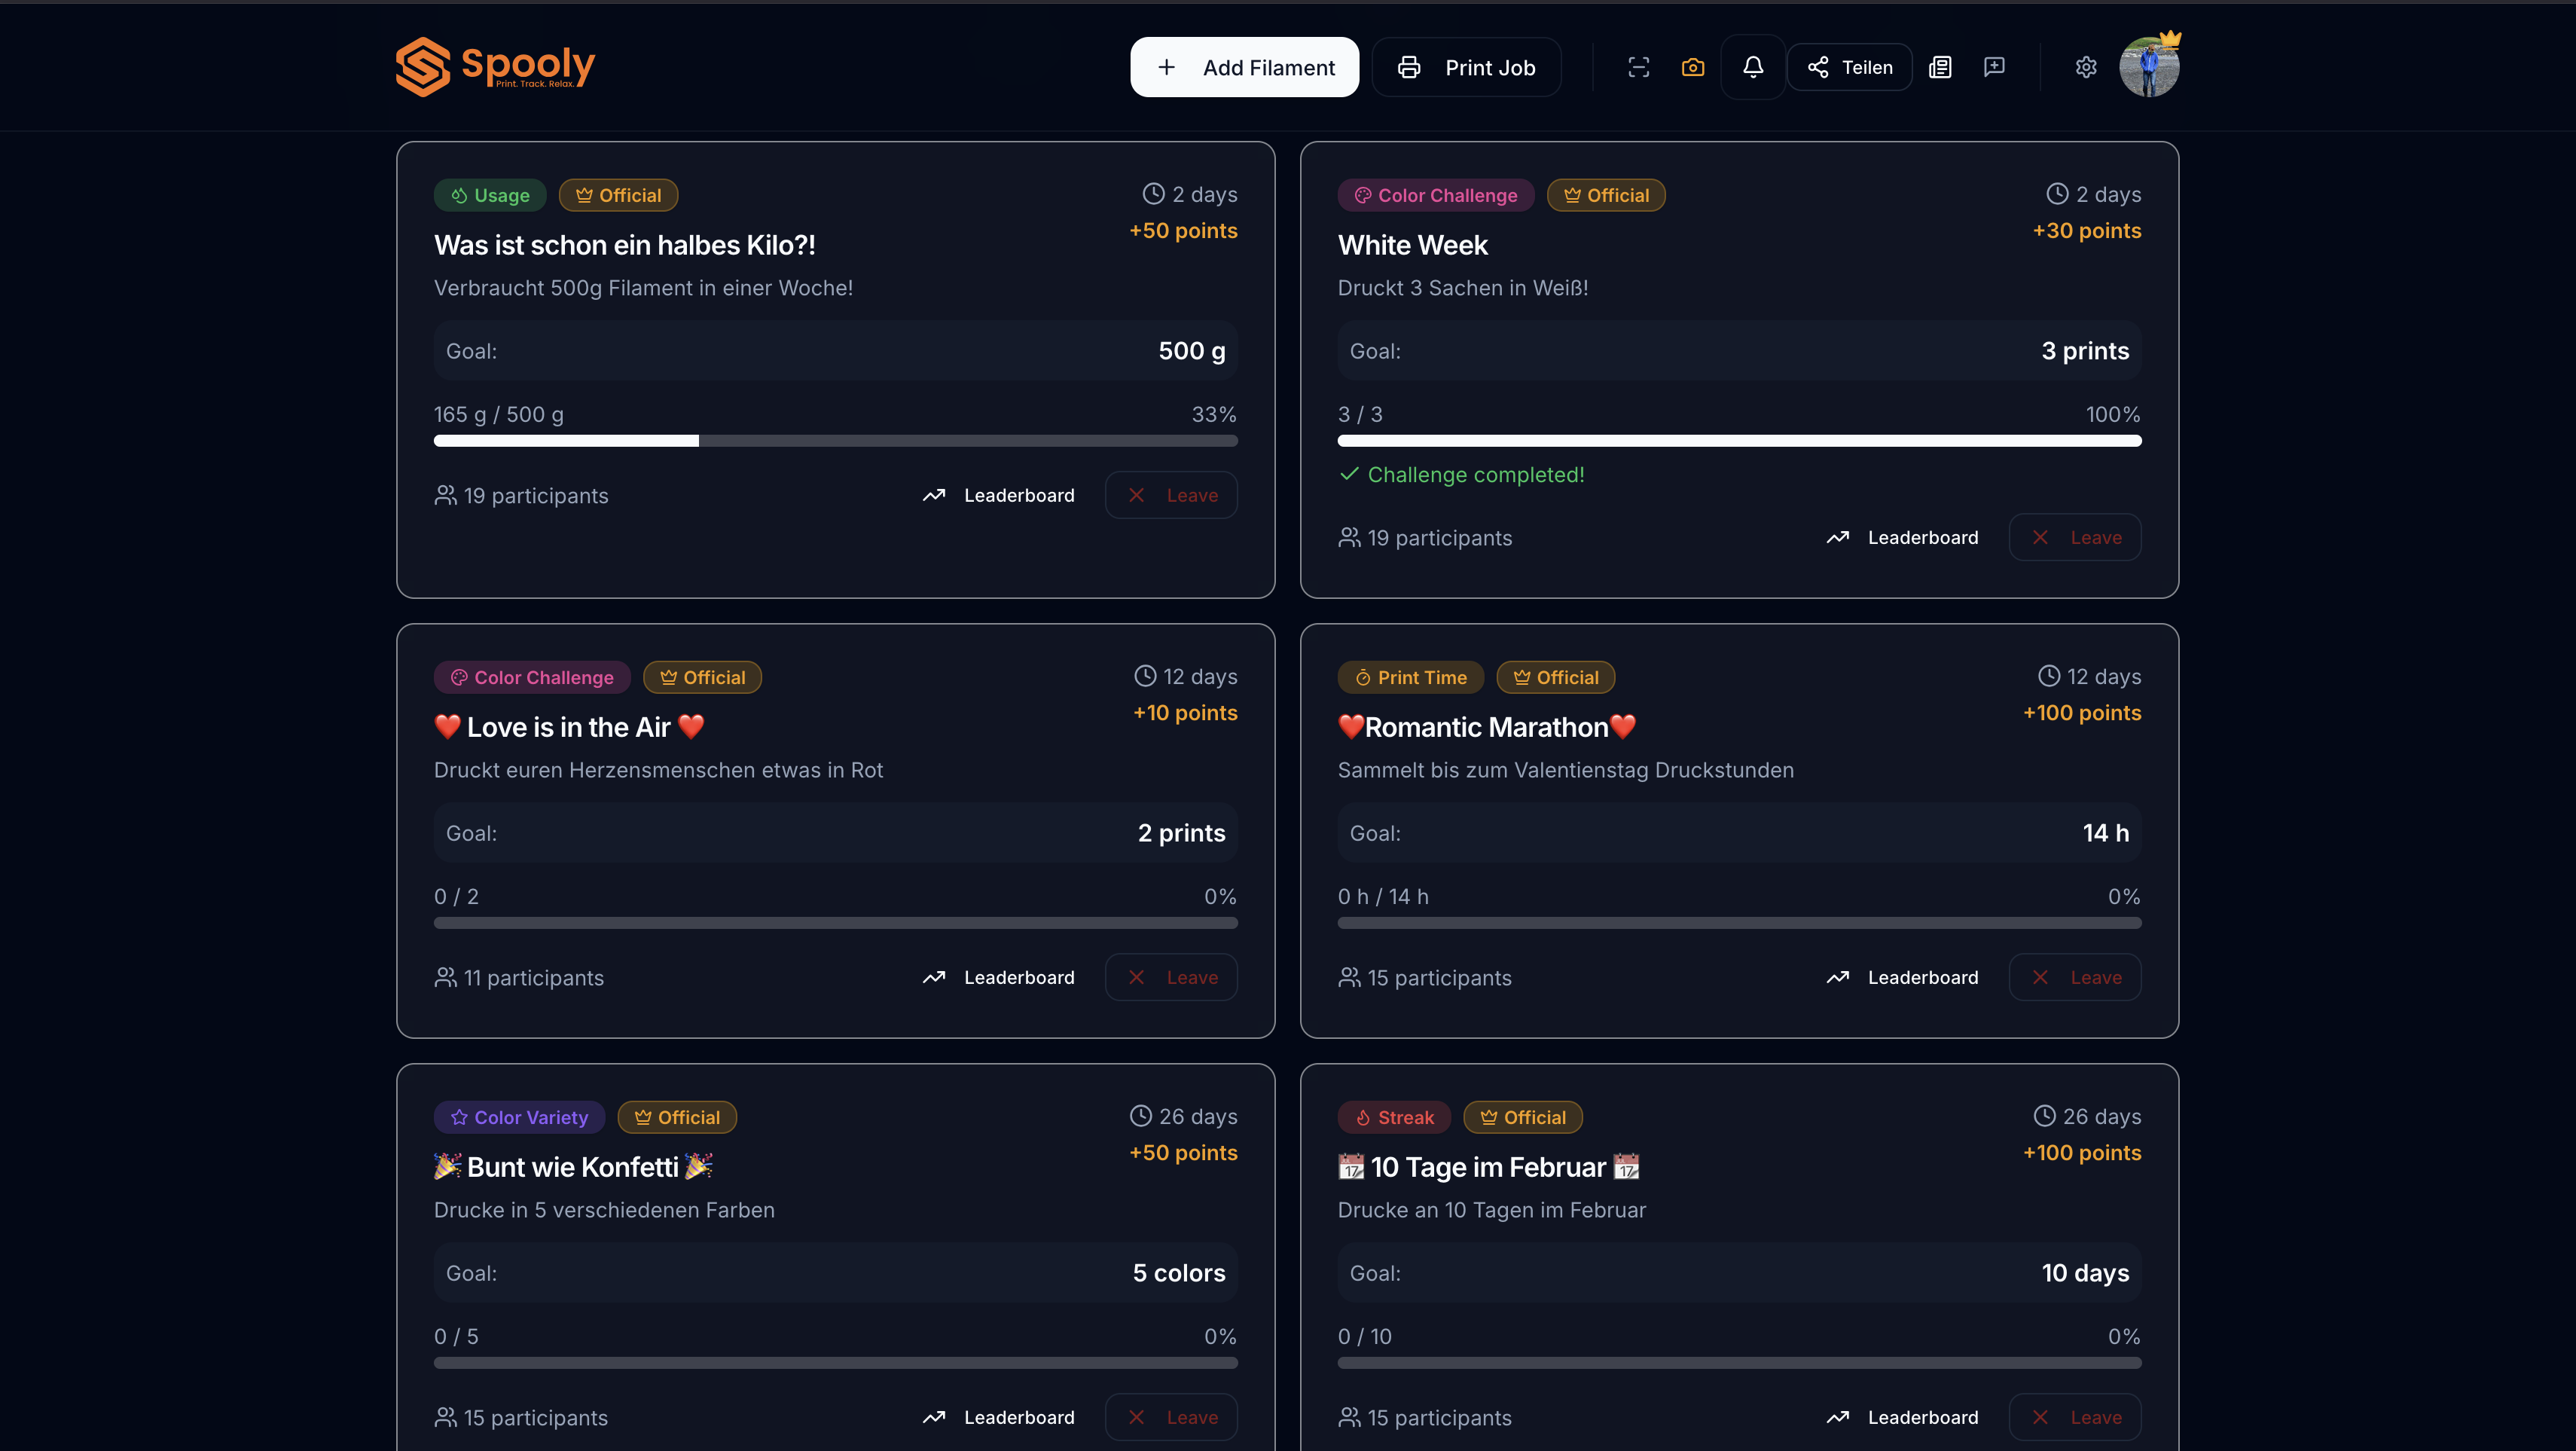Viewport: 2576px width, 1451px height.
Task: Click the Spooly logo
Action: tap(495, 67)
